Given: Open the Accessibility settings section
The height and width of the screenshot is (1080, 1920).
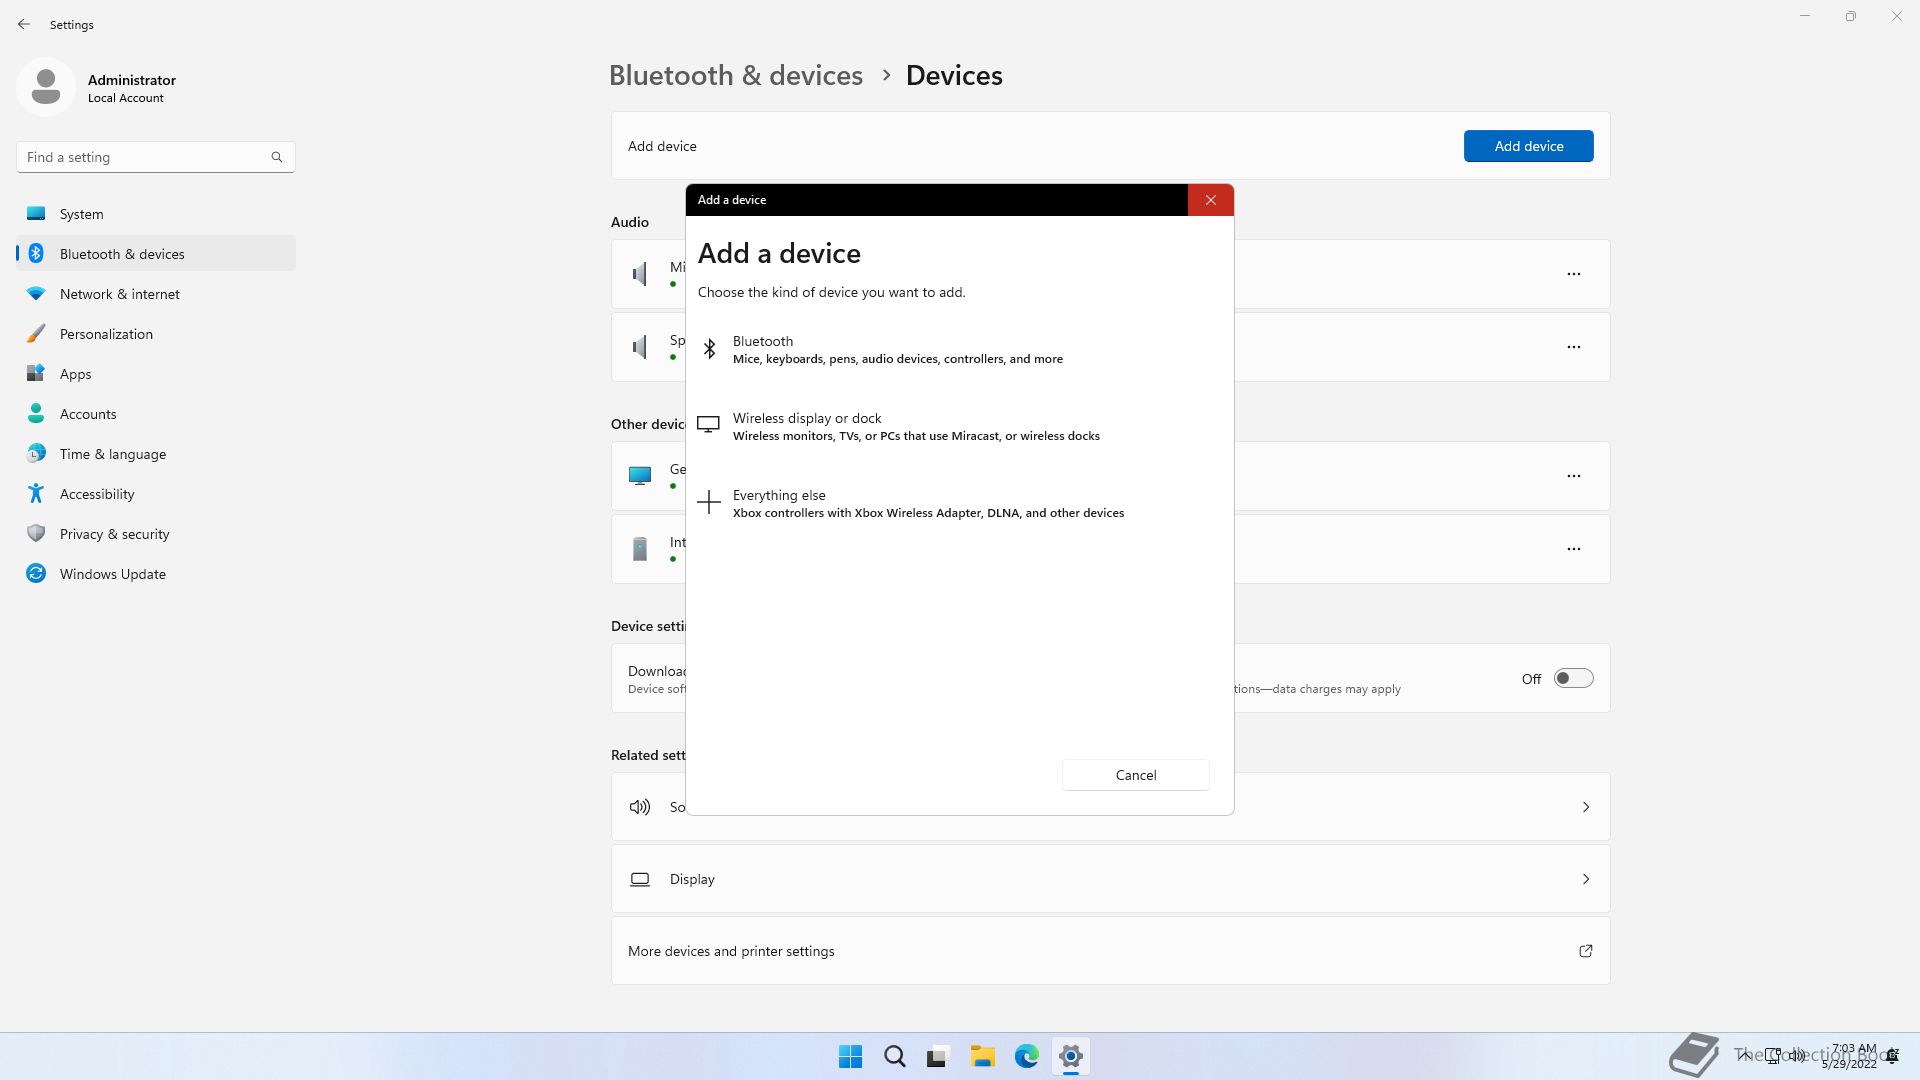Looking at the screenshot, I should pos(97,494).
